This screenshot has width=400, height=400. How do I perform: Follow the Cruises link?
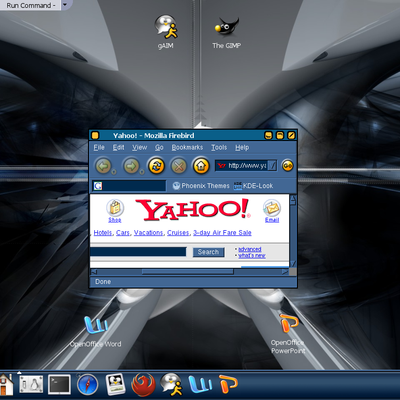point(178,233)
